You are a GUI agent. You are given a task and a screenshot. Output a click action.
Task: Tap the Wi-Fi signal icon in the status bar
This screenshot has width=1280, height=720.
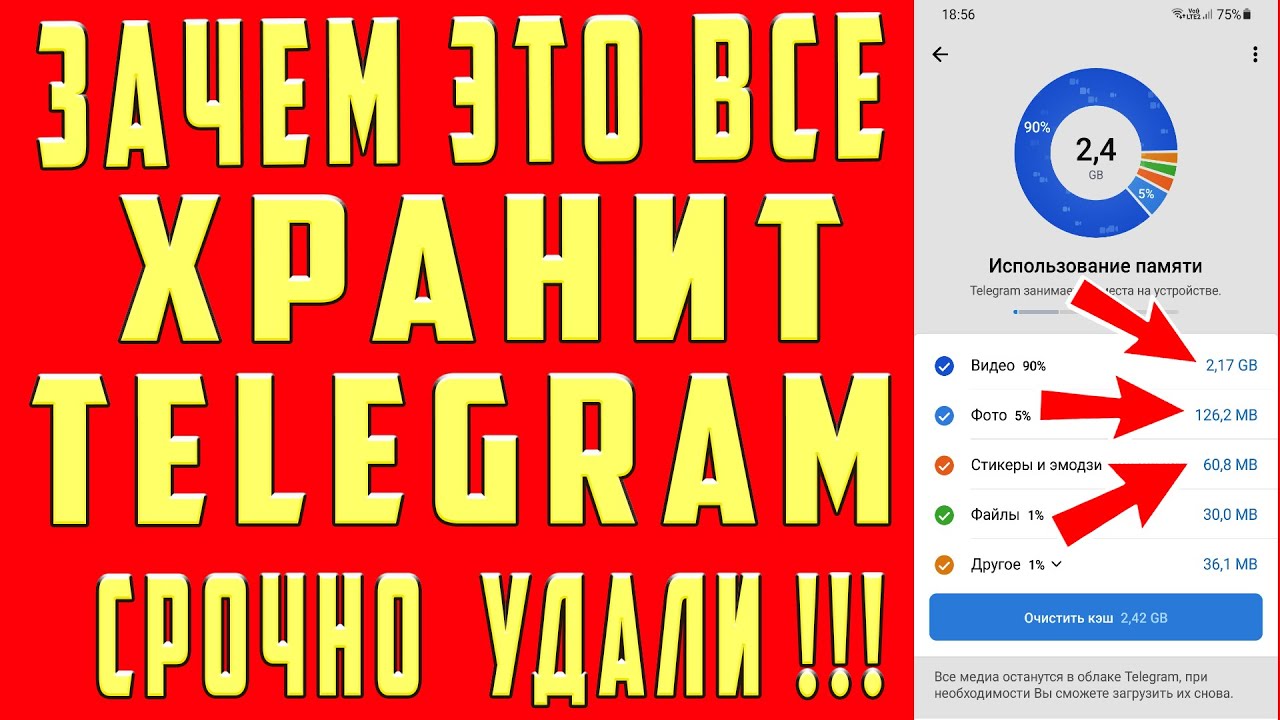[1178, 15]
